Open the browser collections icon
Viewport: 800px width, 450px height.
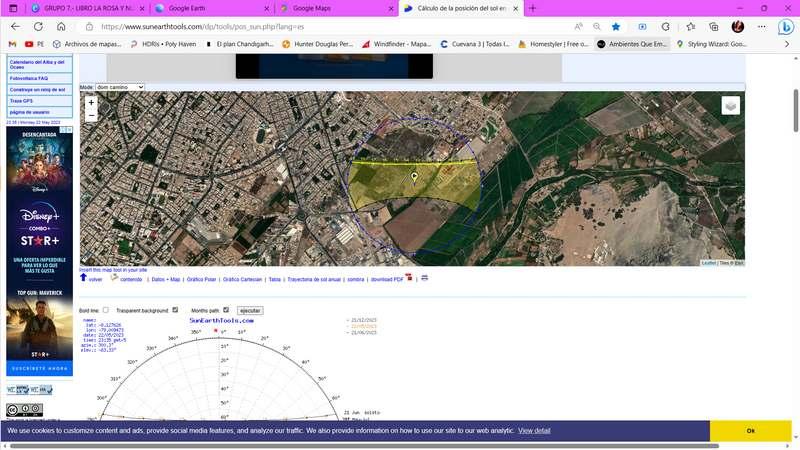pyautogui.click(x=714, y=27)
